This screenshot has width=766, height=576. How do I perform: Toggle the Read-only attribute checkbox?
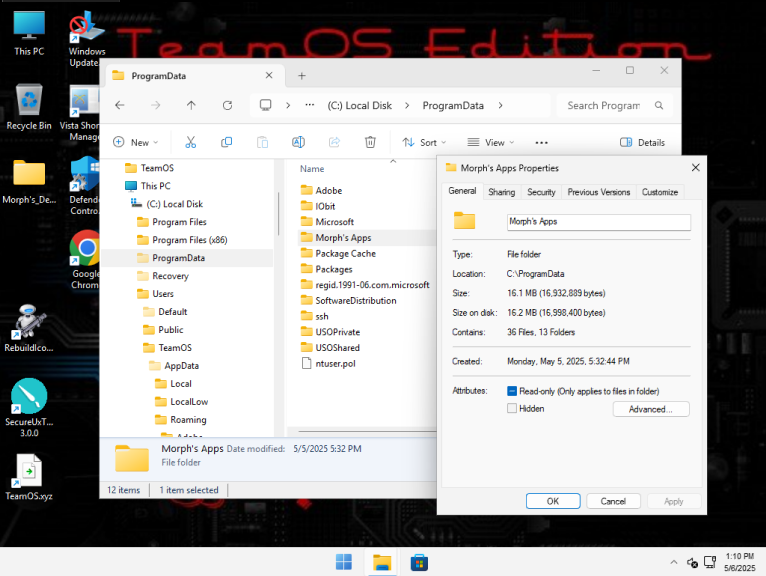point(511,391)
